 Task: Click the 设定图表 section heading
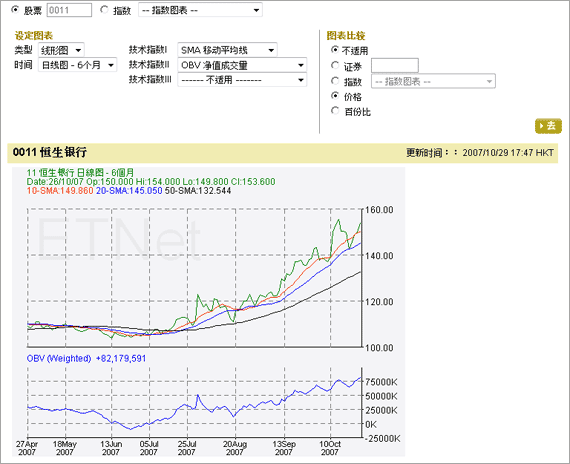[x=34, y=36]
